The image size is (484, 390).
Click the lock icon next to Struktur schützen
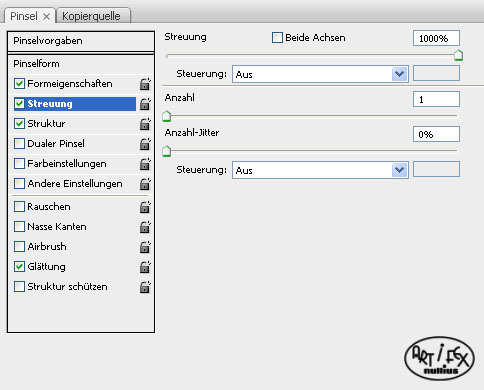(x=145, y=287)
